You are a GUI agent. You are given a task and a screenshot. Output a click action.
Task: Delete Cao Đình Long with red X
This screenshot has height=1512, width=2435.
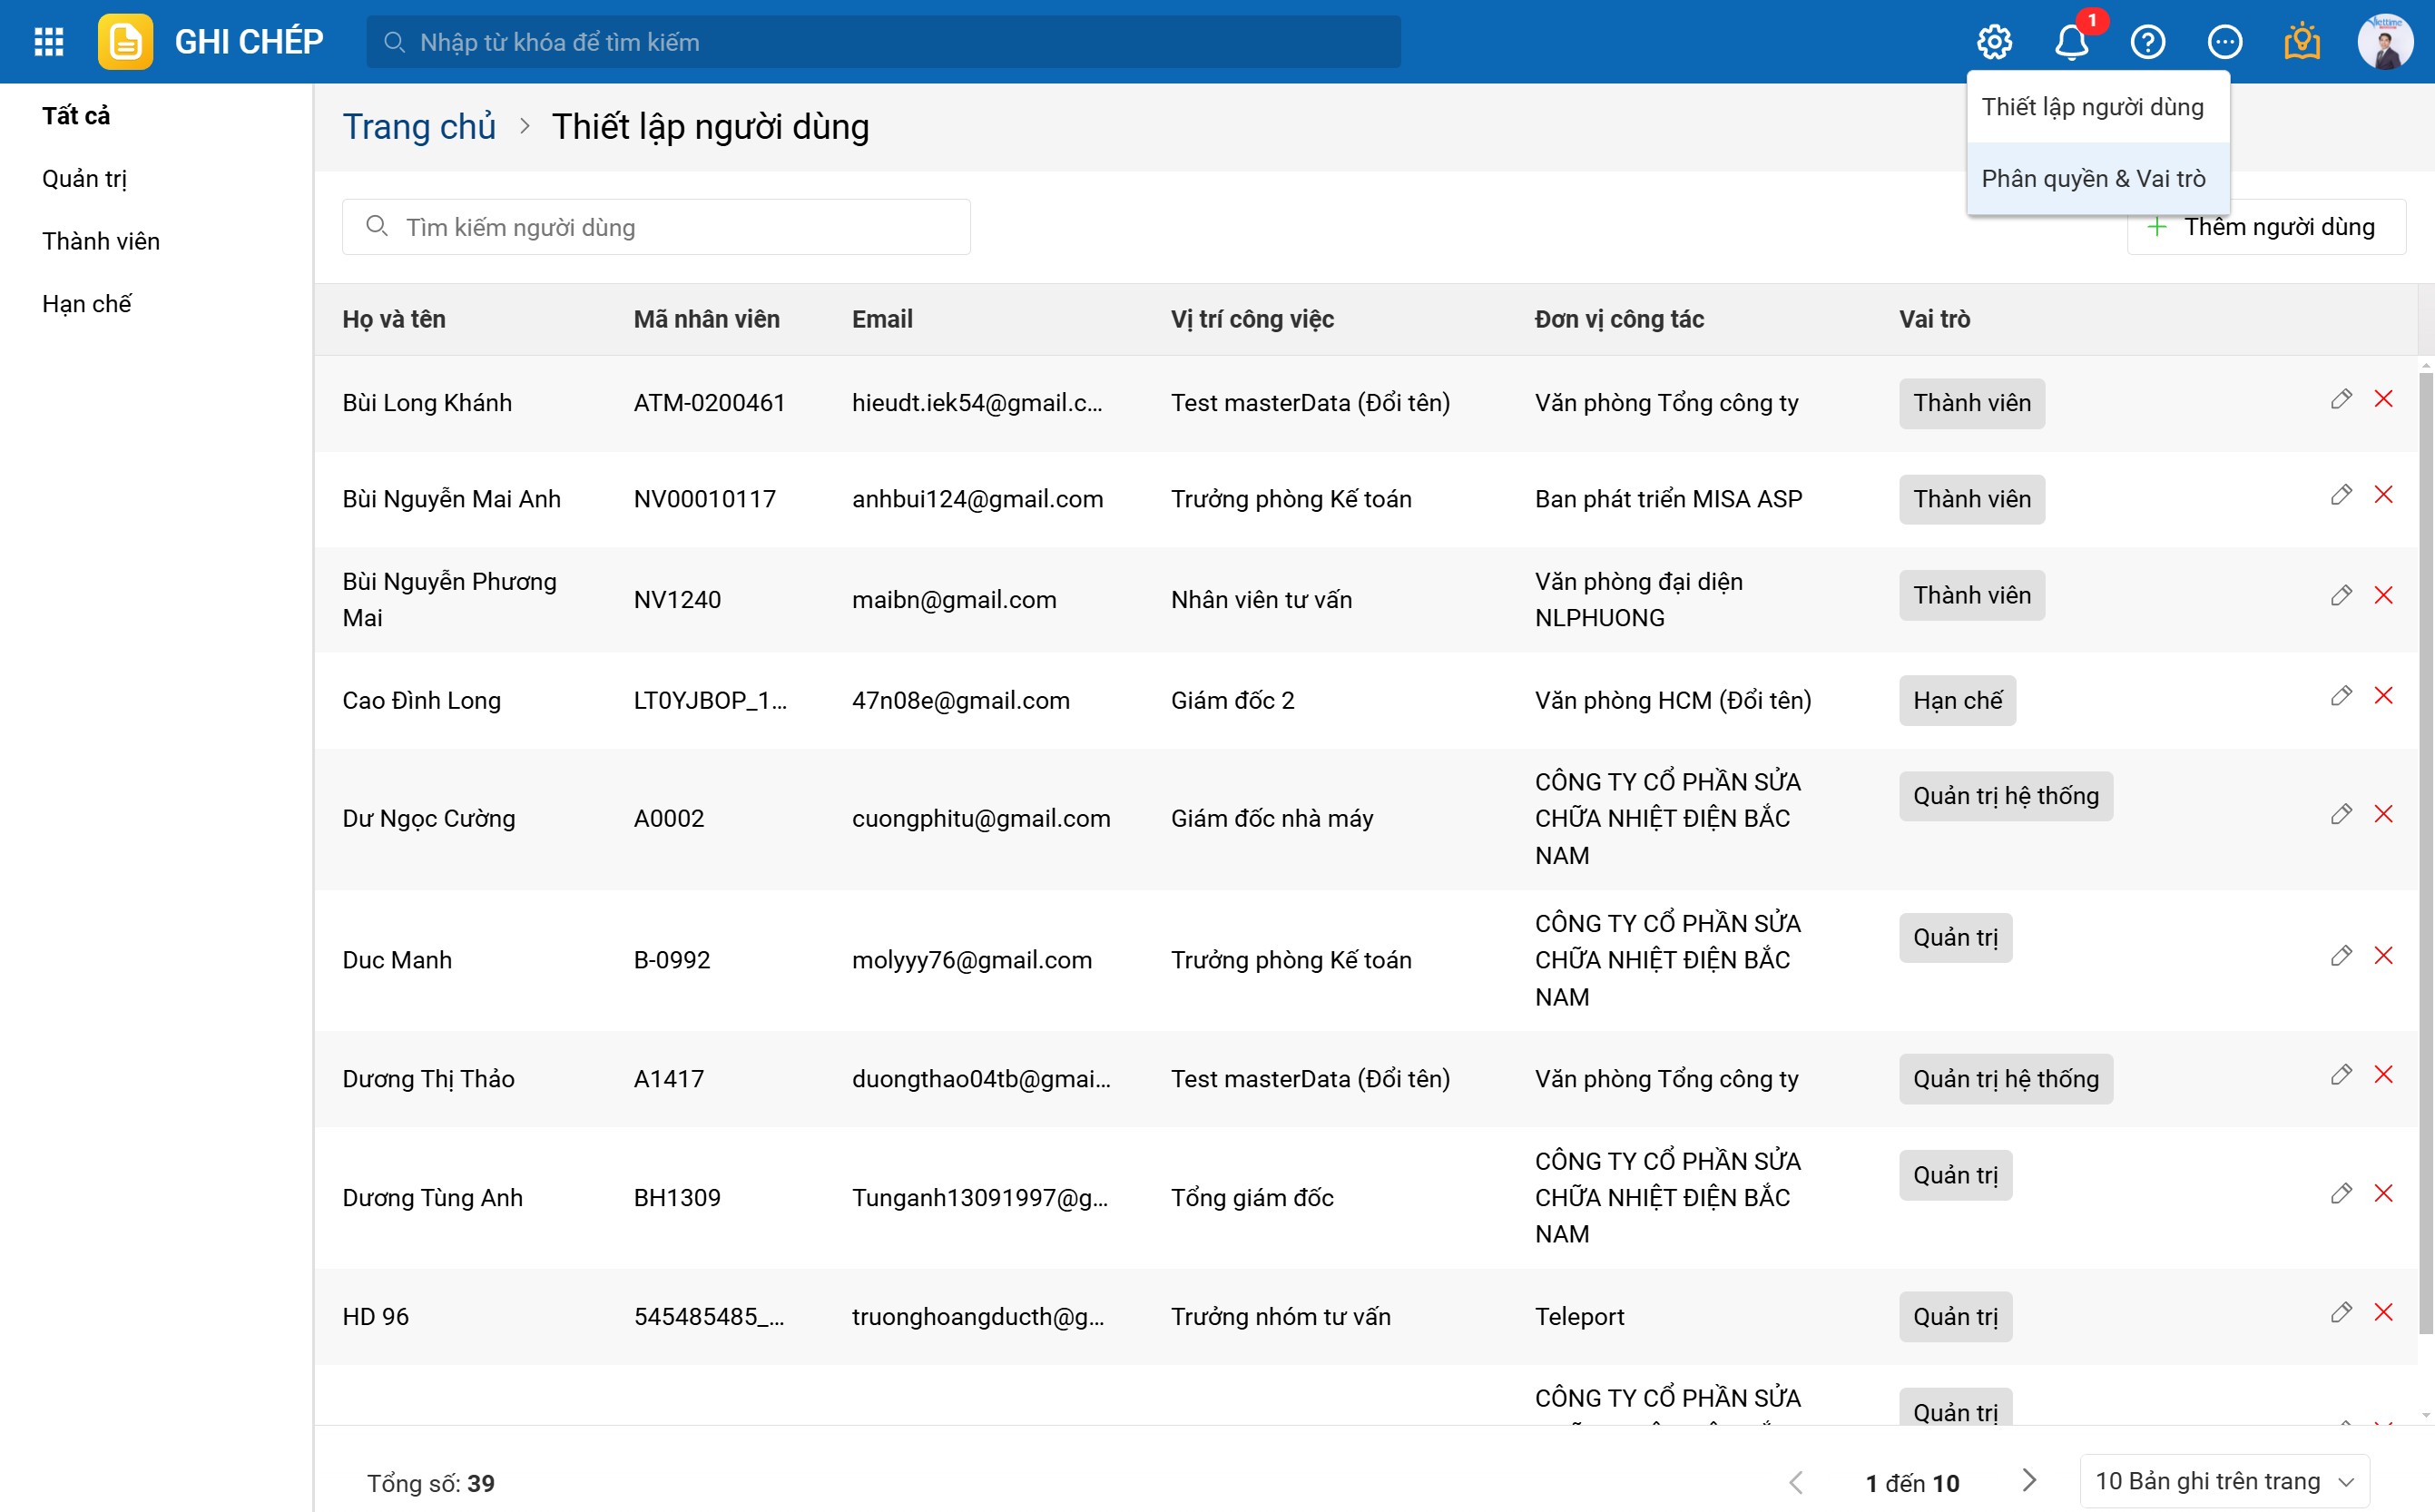(x=2383, y=696)
